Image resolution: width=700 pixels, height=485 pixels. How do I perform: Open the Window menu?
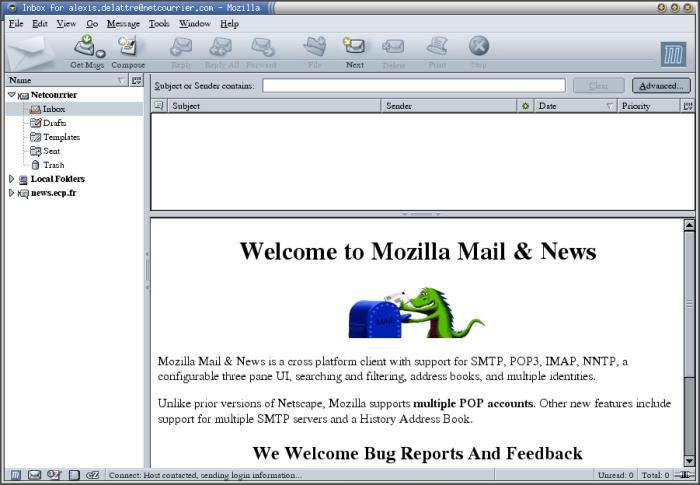click(x=195, y=24)
